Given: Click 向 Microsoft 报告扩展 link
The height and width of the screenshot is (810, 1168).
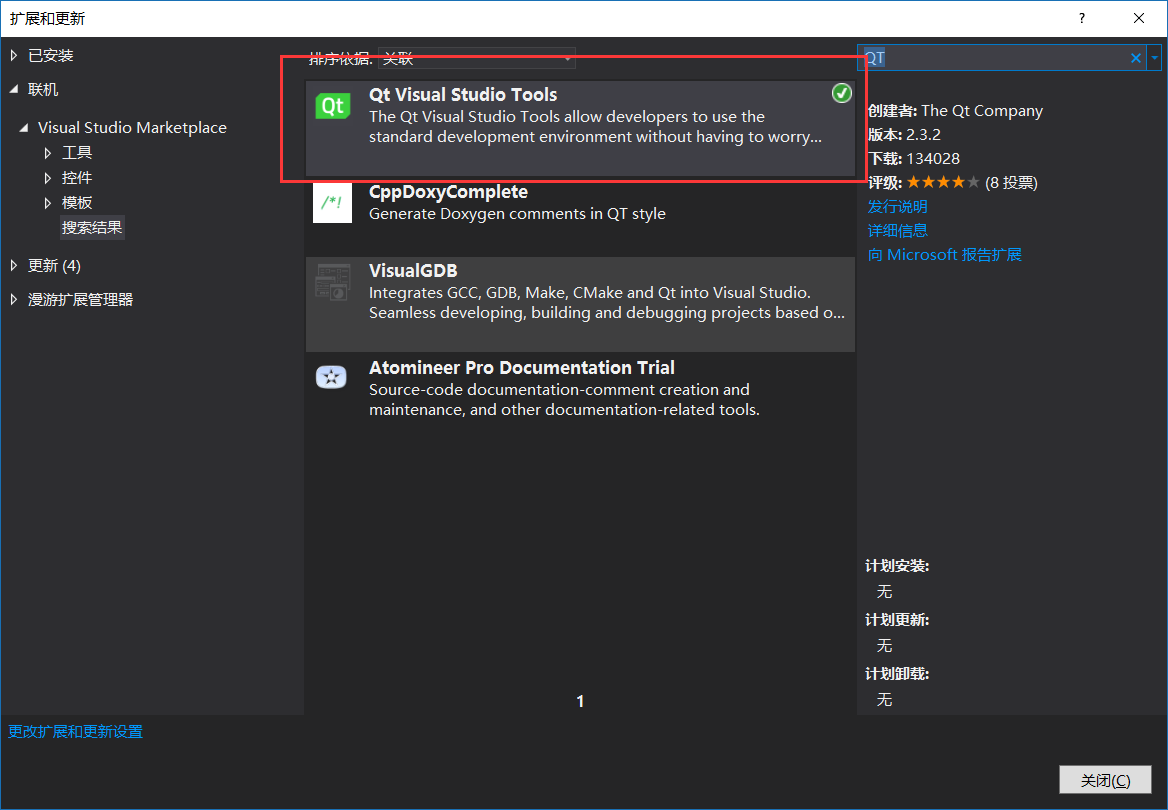Looking at the screenshot, I should 945,255.
